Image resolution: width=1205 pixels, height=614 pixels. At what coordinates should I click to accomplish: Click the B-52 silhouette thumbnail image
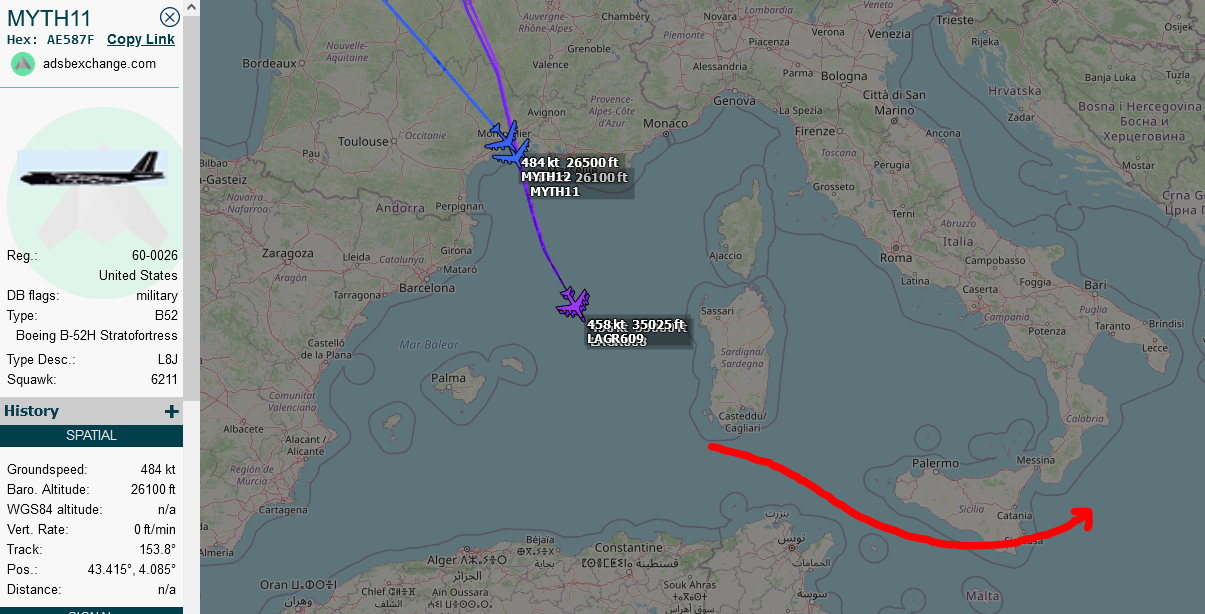[91, 168]
